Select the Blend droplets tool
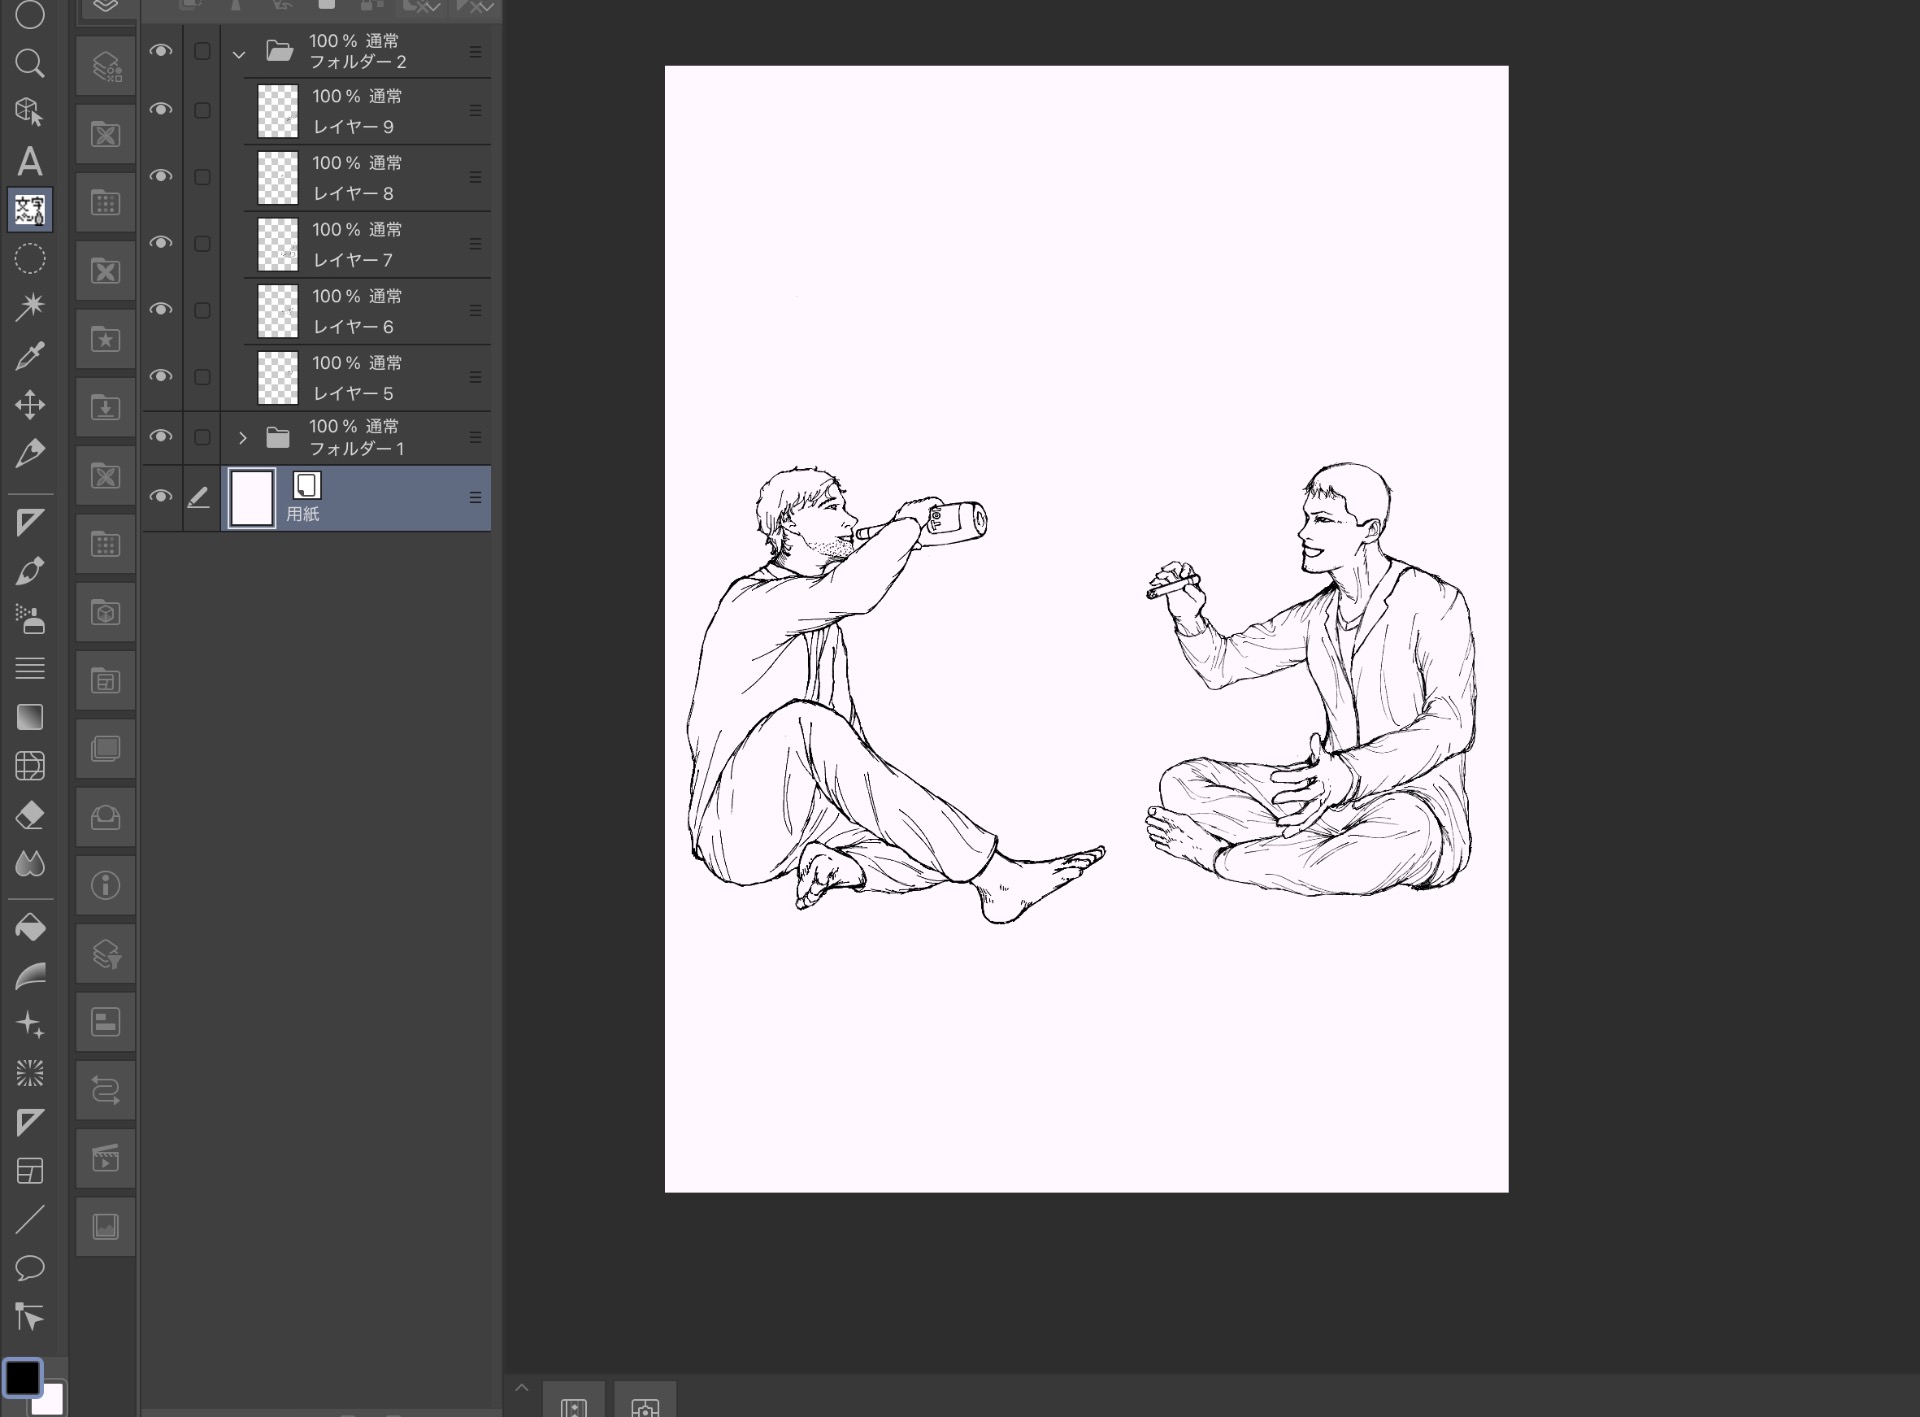The width and height of the screenshot is (1920, 1417). tap(30, 863)
